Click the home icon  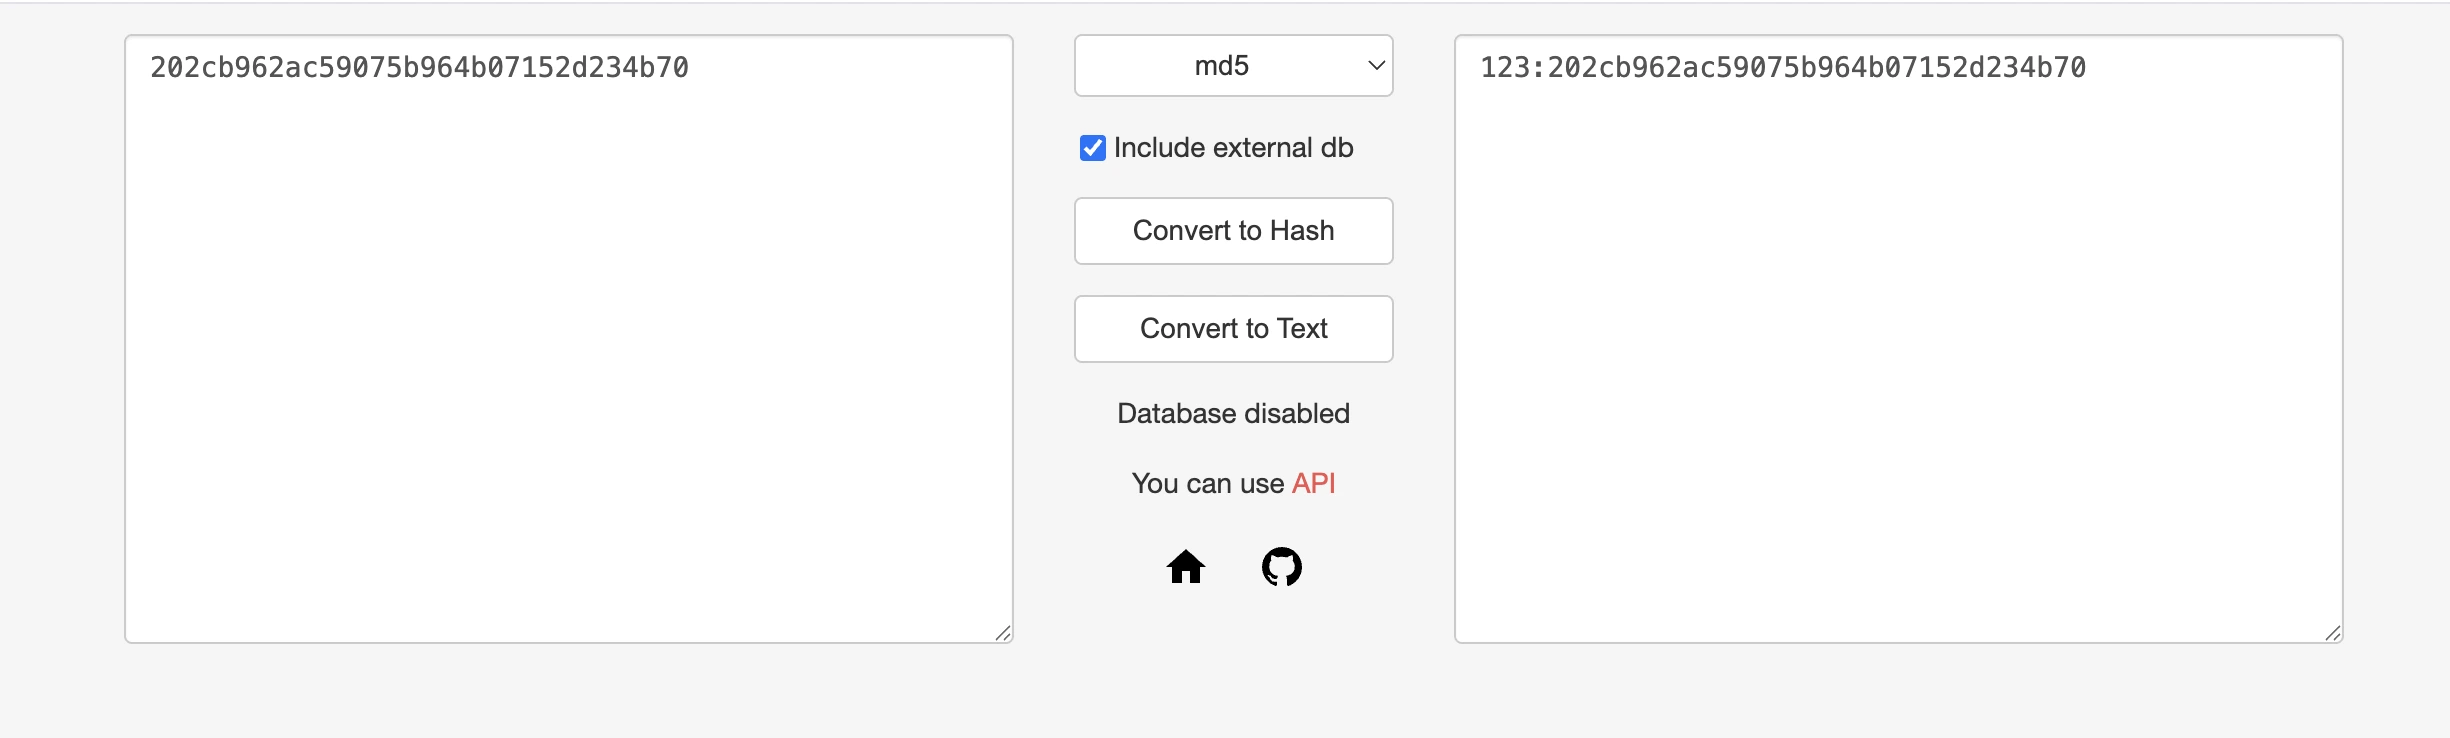pos(1186,567)
